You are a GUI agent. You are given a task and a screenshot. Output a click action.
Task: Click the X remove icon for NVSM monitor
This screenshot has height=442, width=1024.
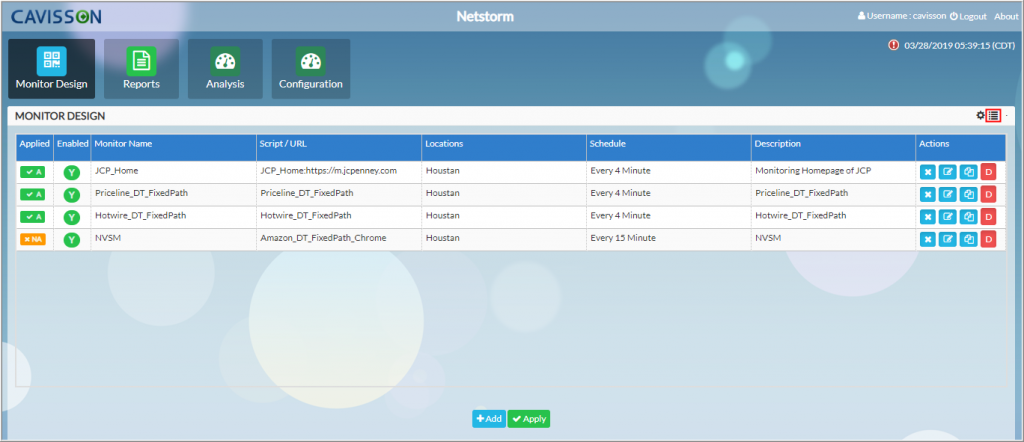[928, 240]
